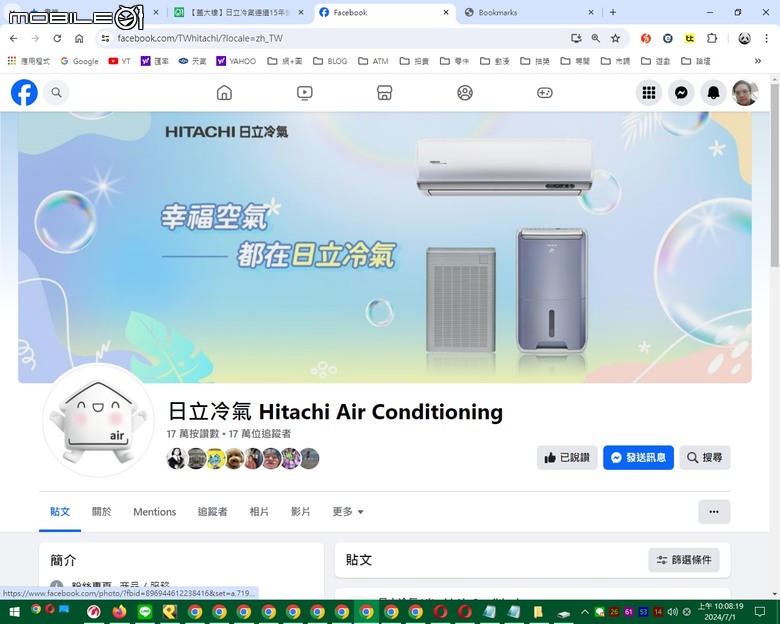Open the Hitachi cover photo banner

(385, 247)
